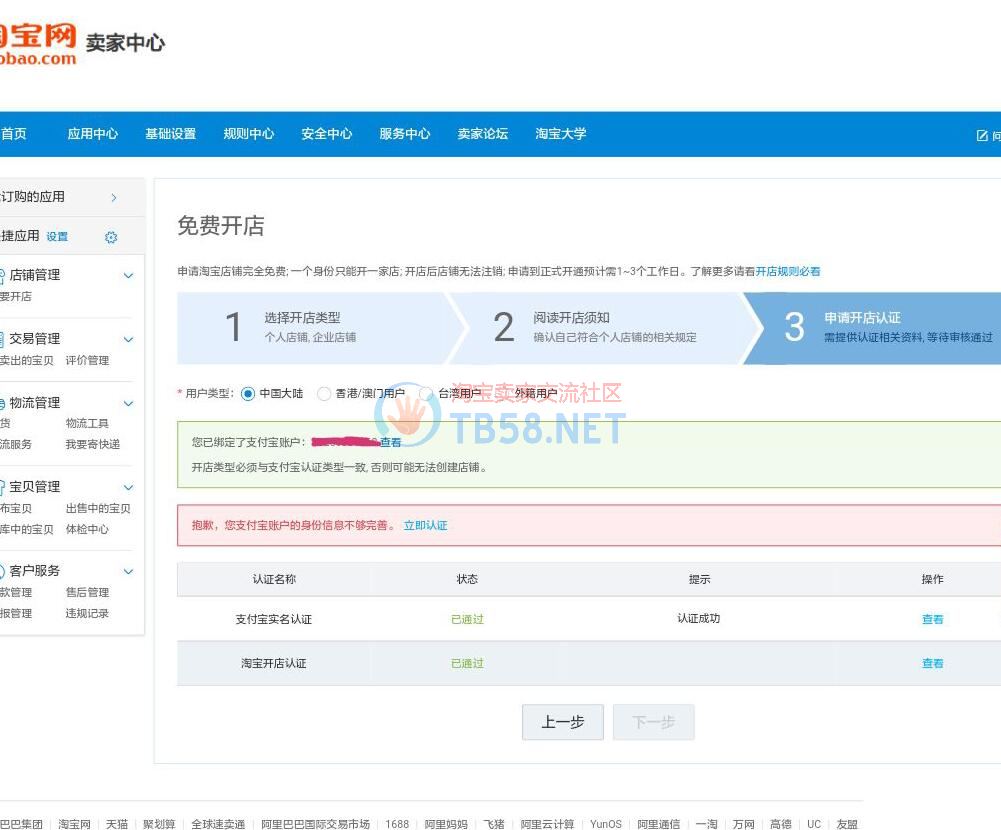Click 立即认证 link
Viewport: 1001px width, 830px height.
425,525
